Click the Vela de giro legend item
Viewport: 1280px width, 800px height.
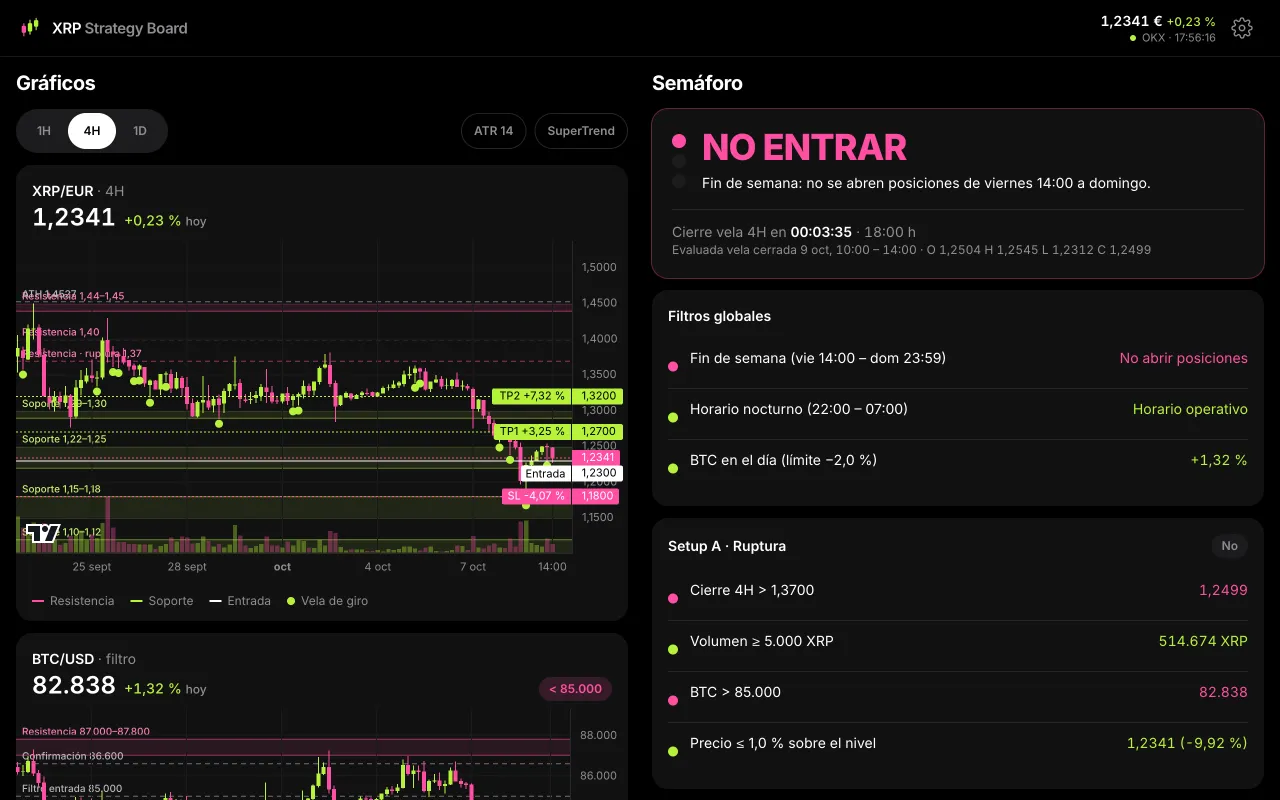pyautogui.click(x=327, y=601)
